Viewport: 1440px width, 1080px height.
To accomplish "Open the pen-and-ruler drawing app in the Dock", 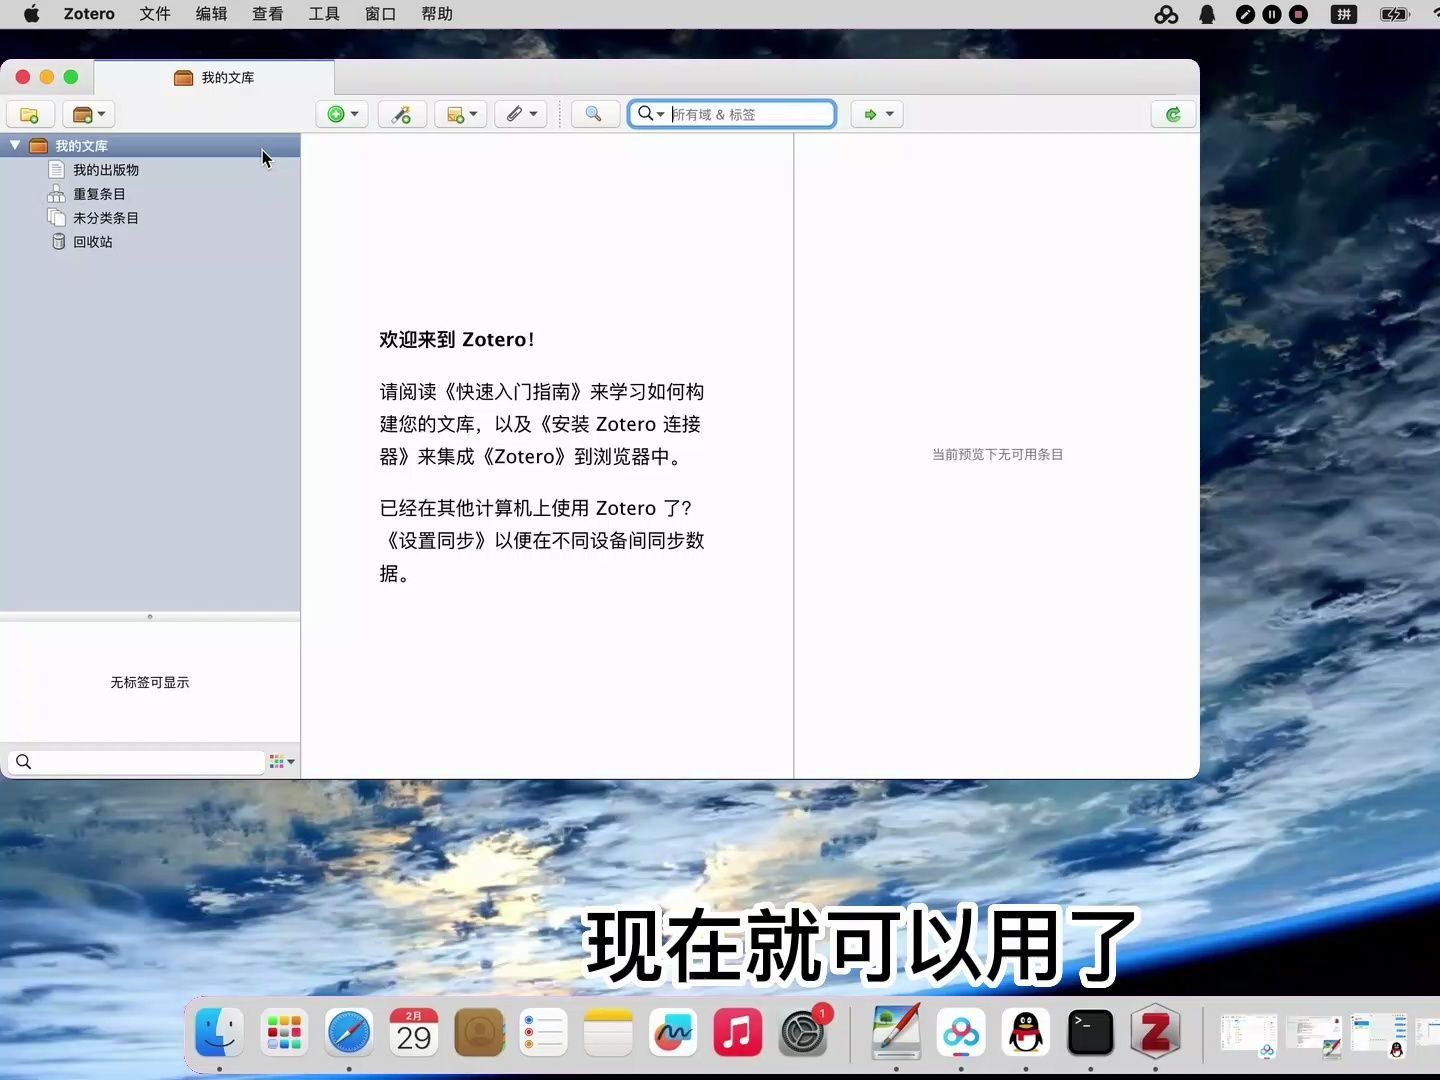I will click(896, 1032).
